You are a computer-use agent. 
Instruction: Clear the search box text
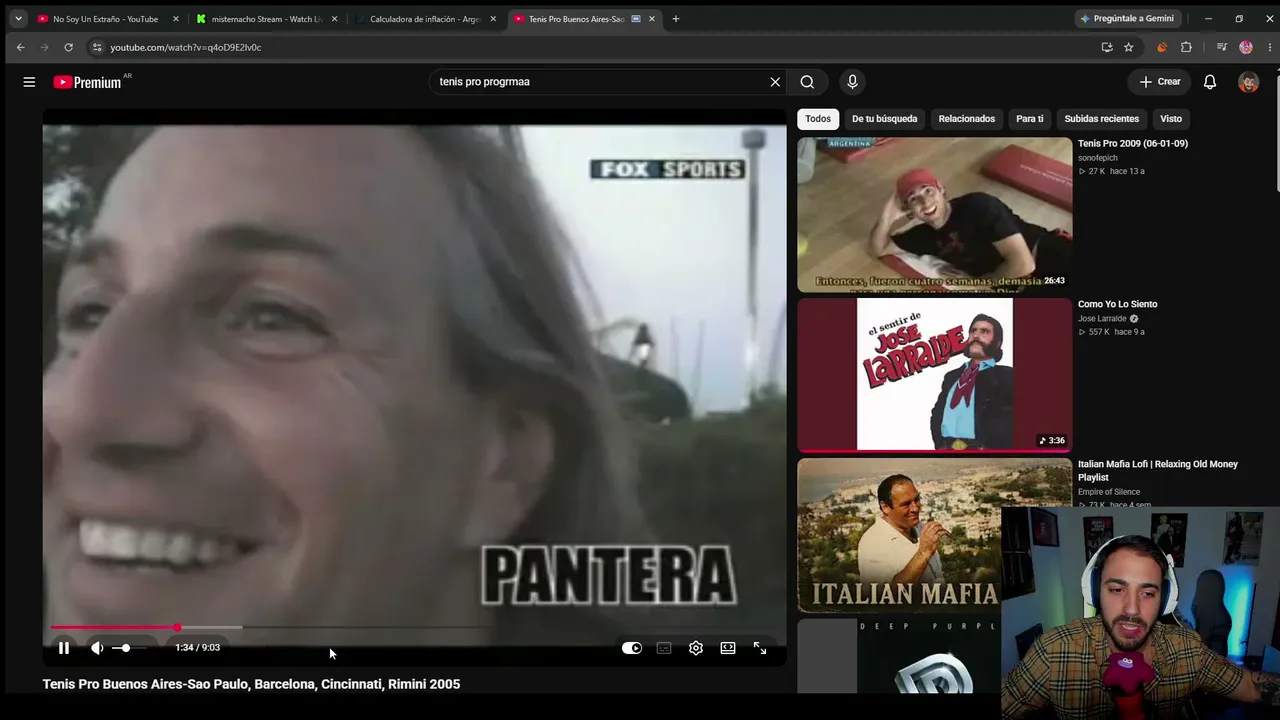pyautogui.click(x=775, y=82)
